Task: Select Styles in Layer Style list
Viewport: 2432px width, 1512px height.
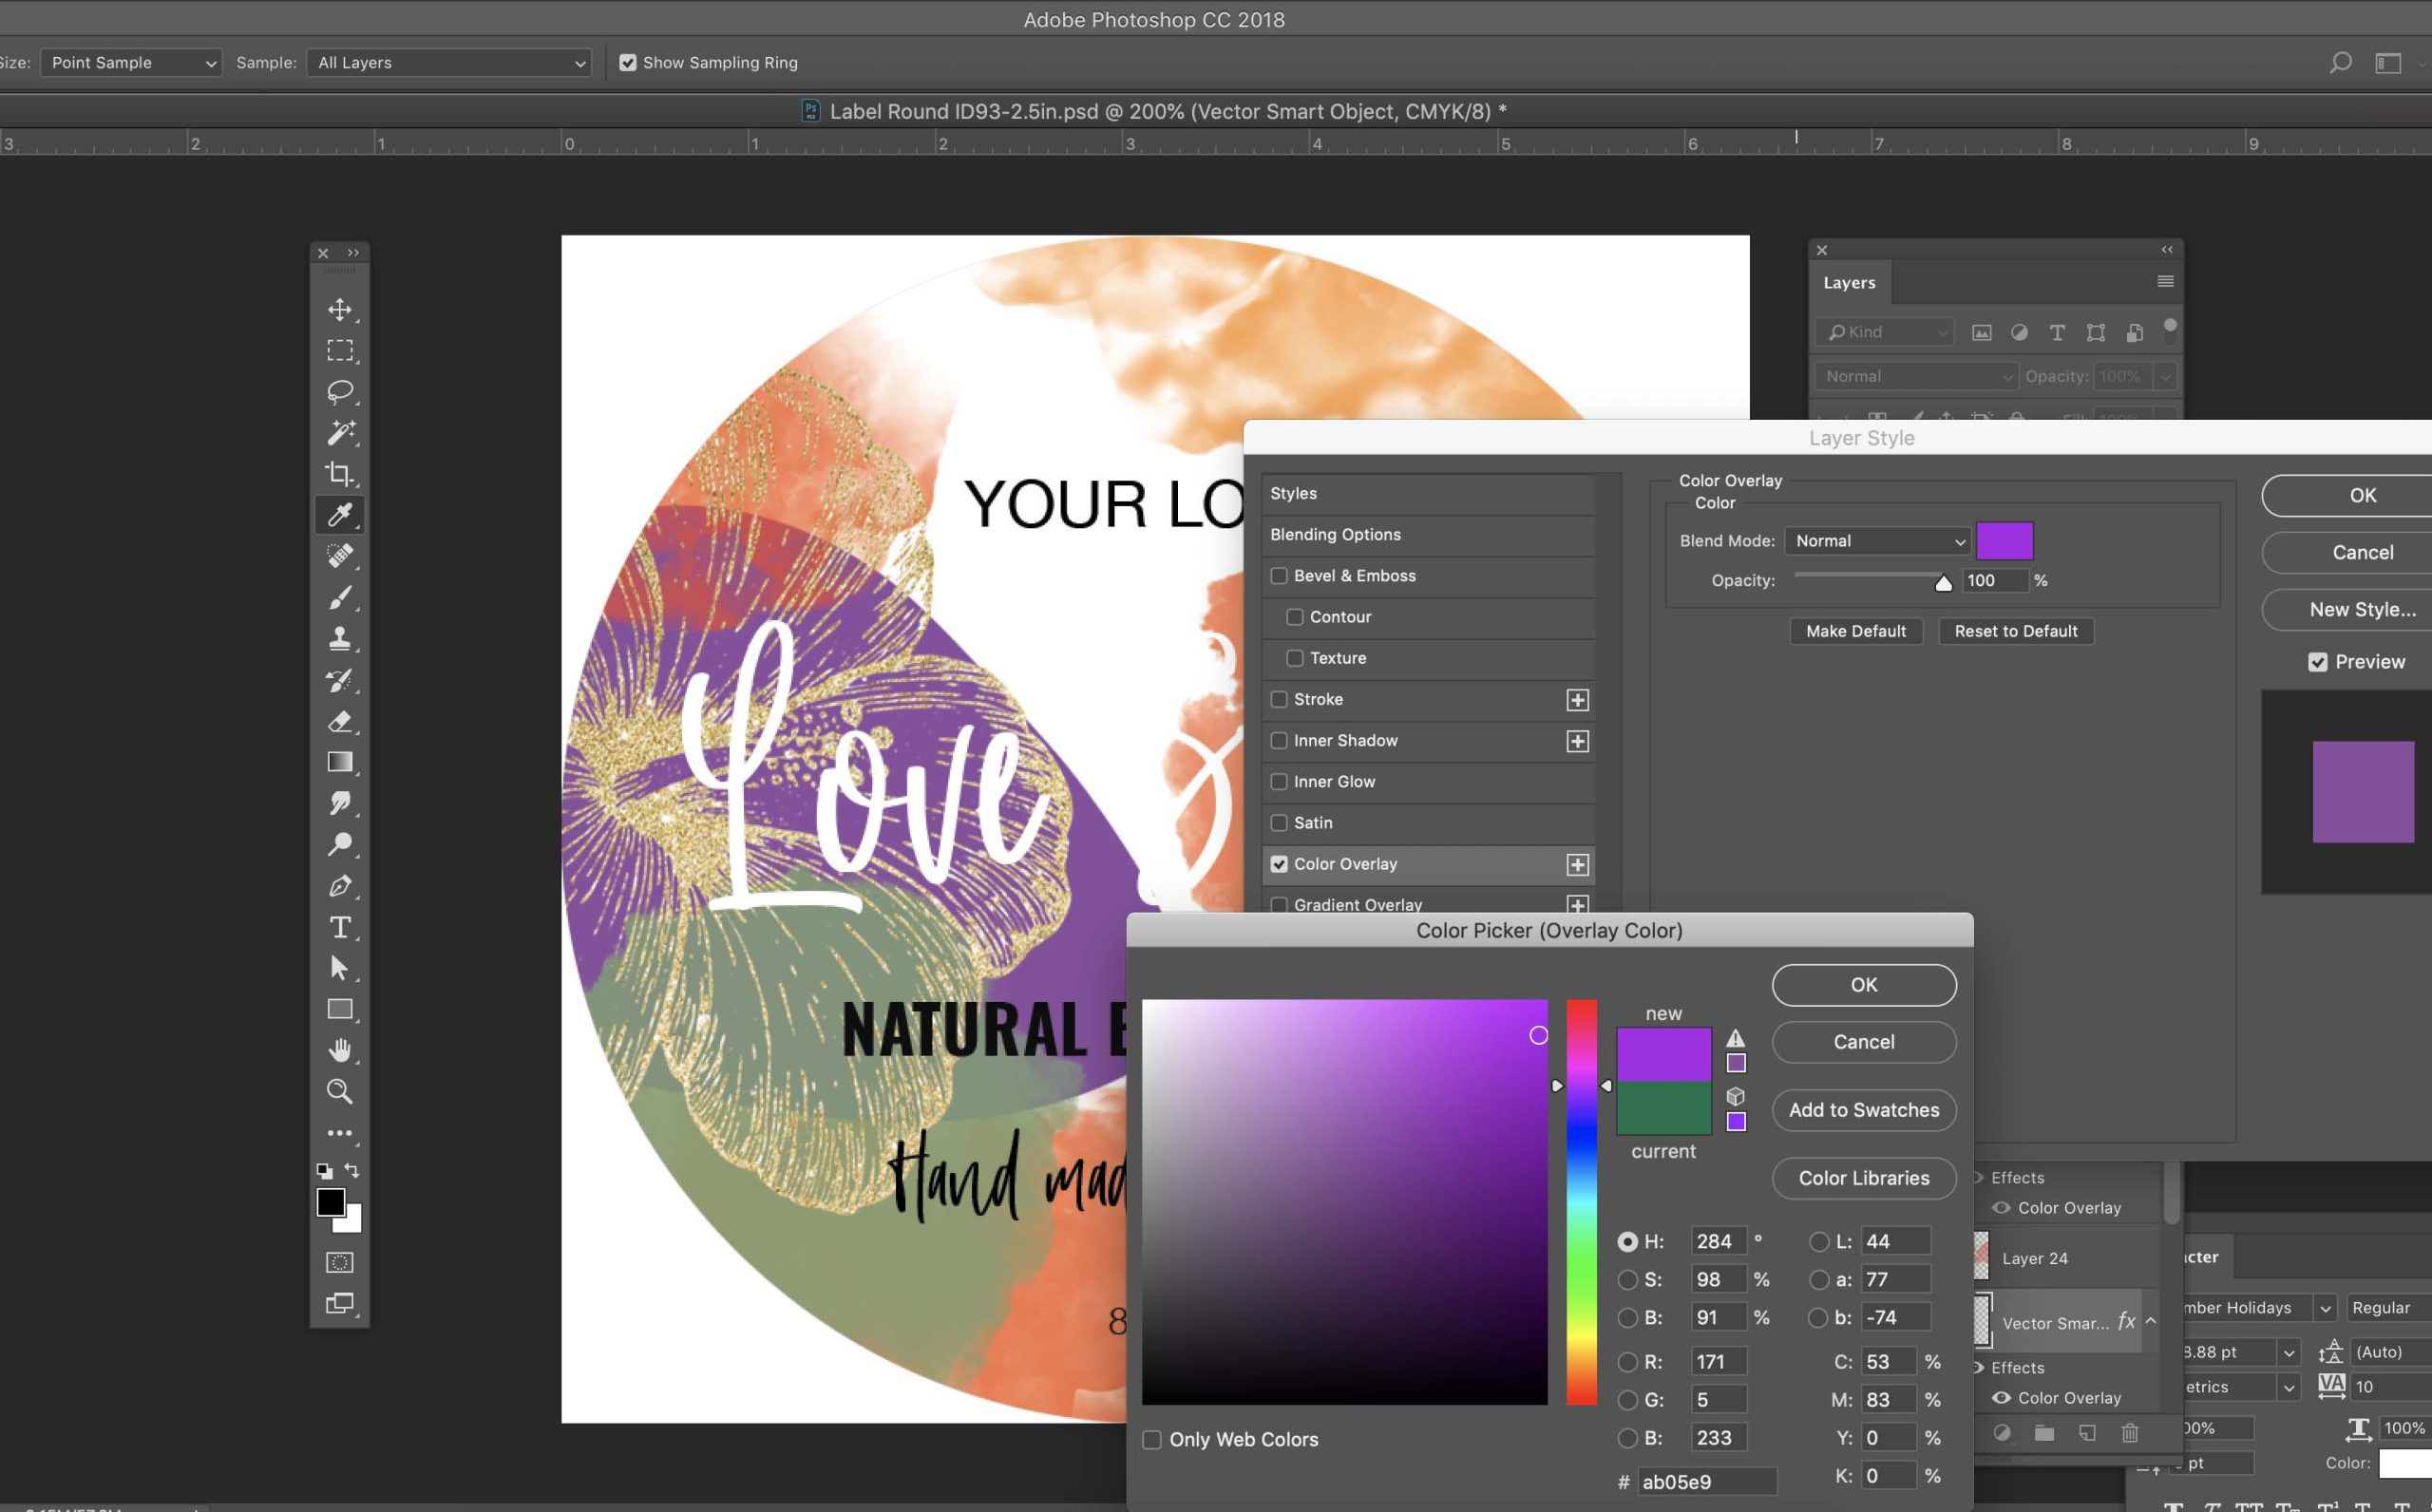Action: (x=1428, y=494)
